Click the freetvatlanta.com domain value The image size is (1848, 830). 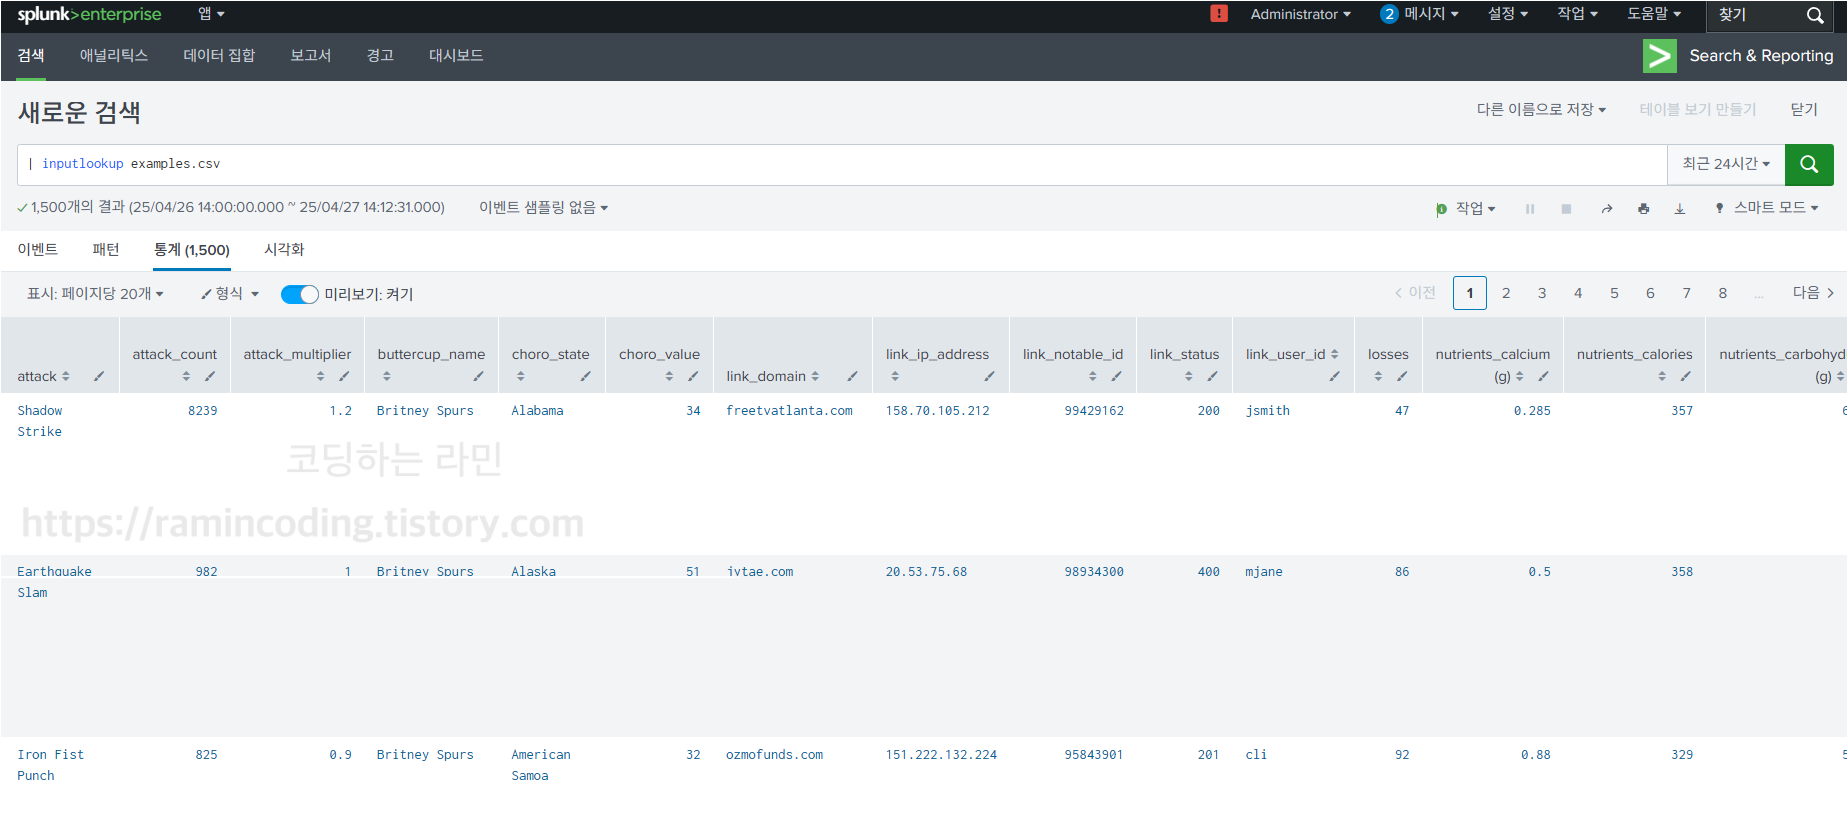pos(789,411)
